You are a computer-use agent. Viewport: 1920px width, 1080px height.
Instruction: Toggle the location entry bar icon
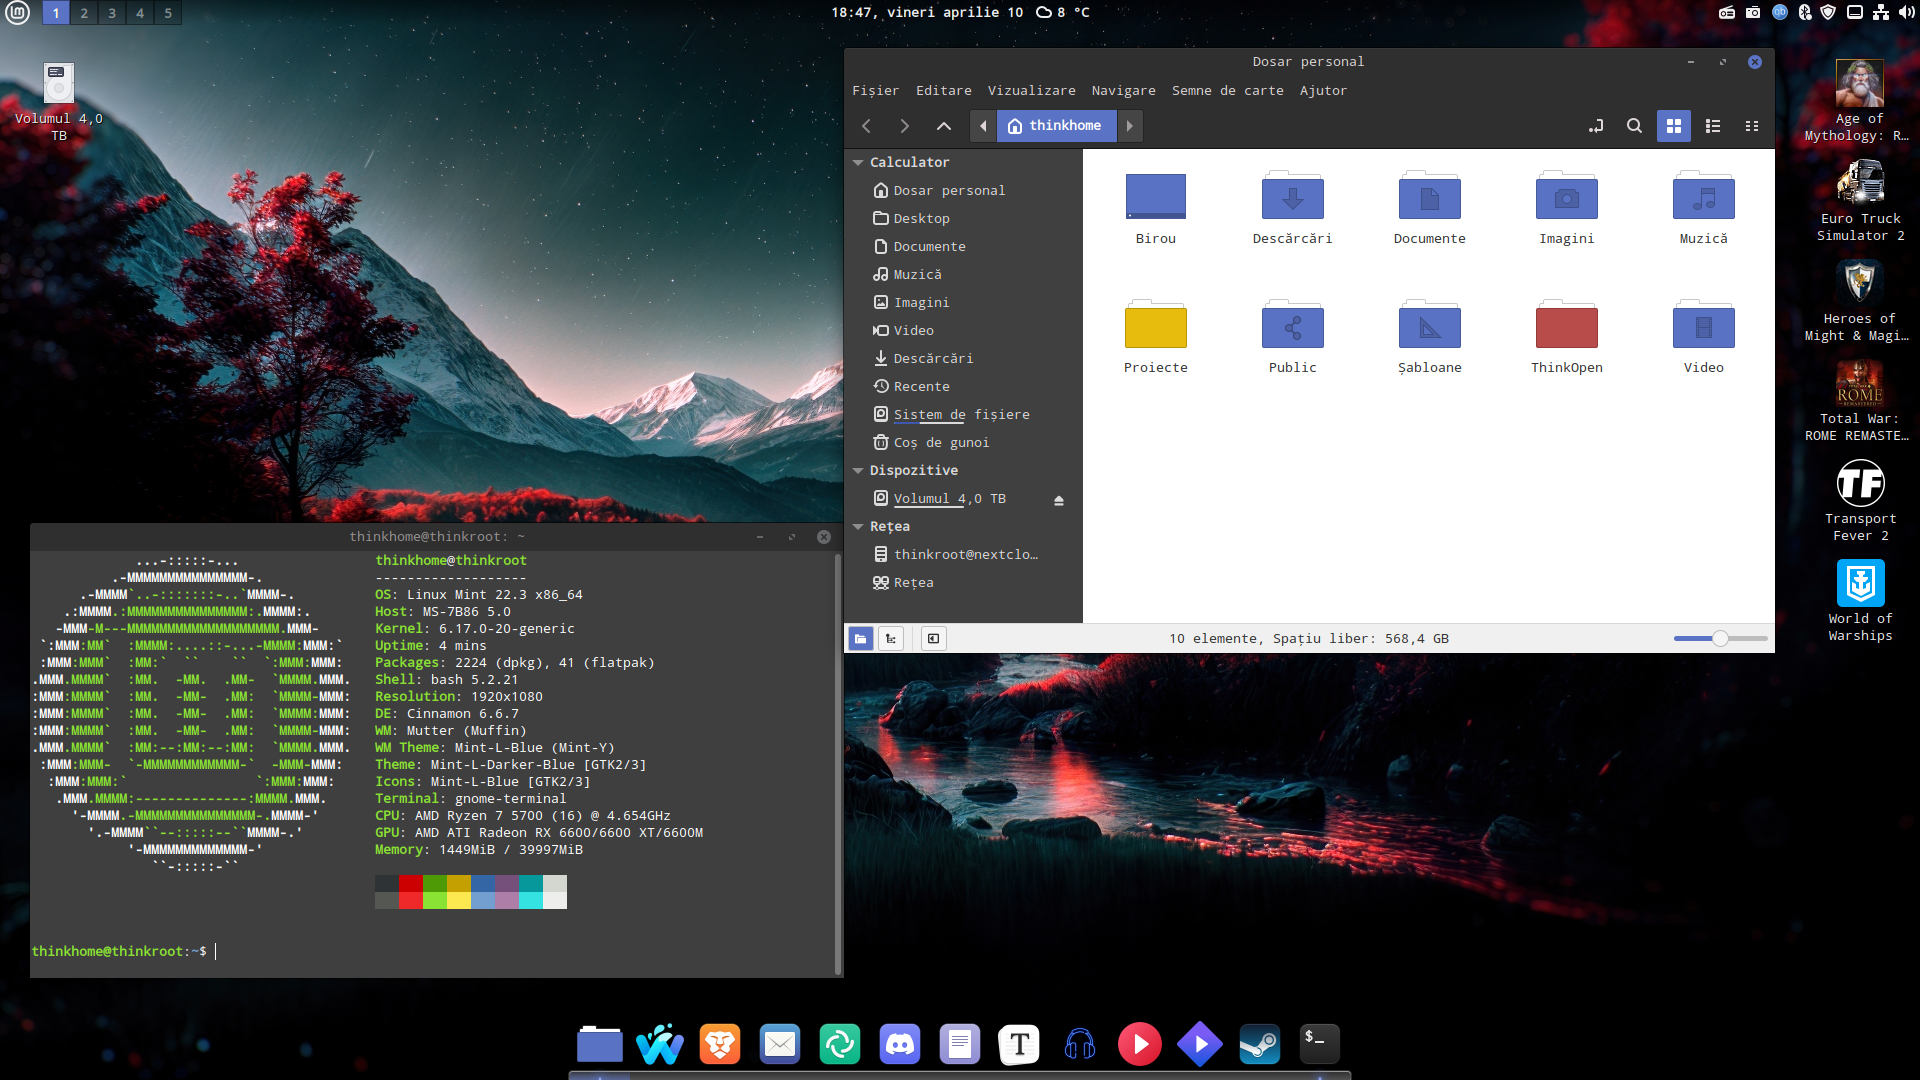pyautogui.click(x=1596, y=126)
